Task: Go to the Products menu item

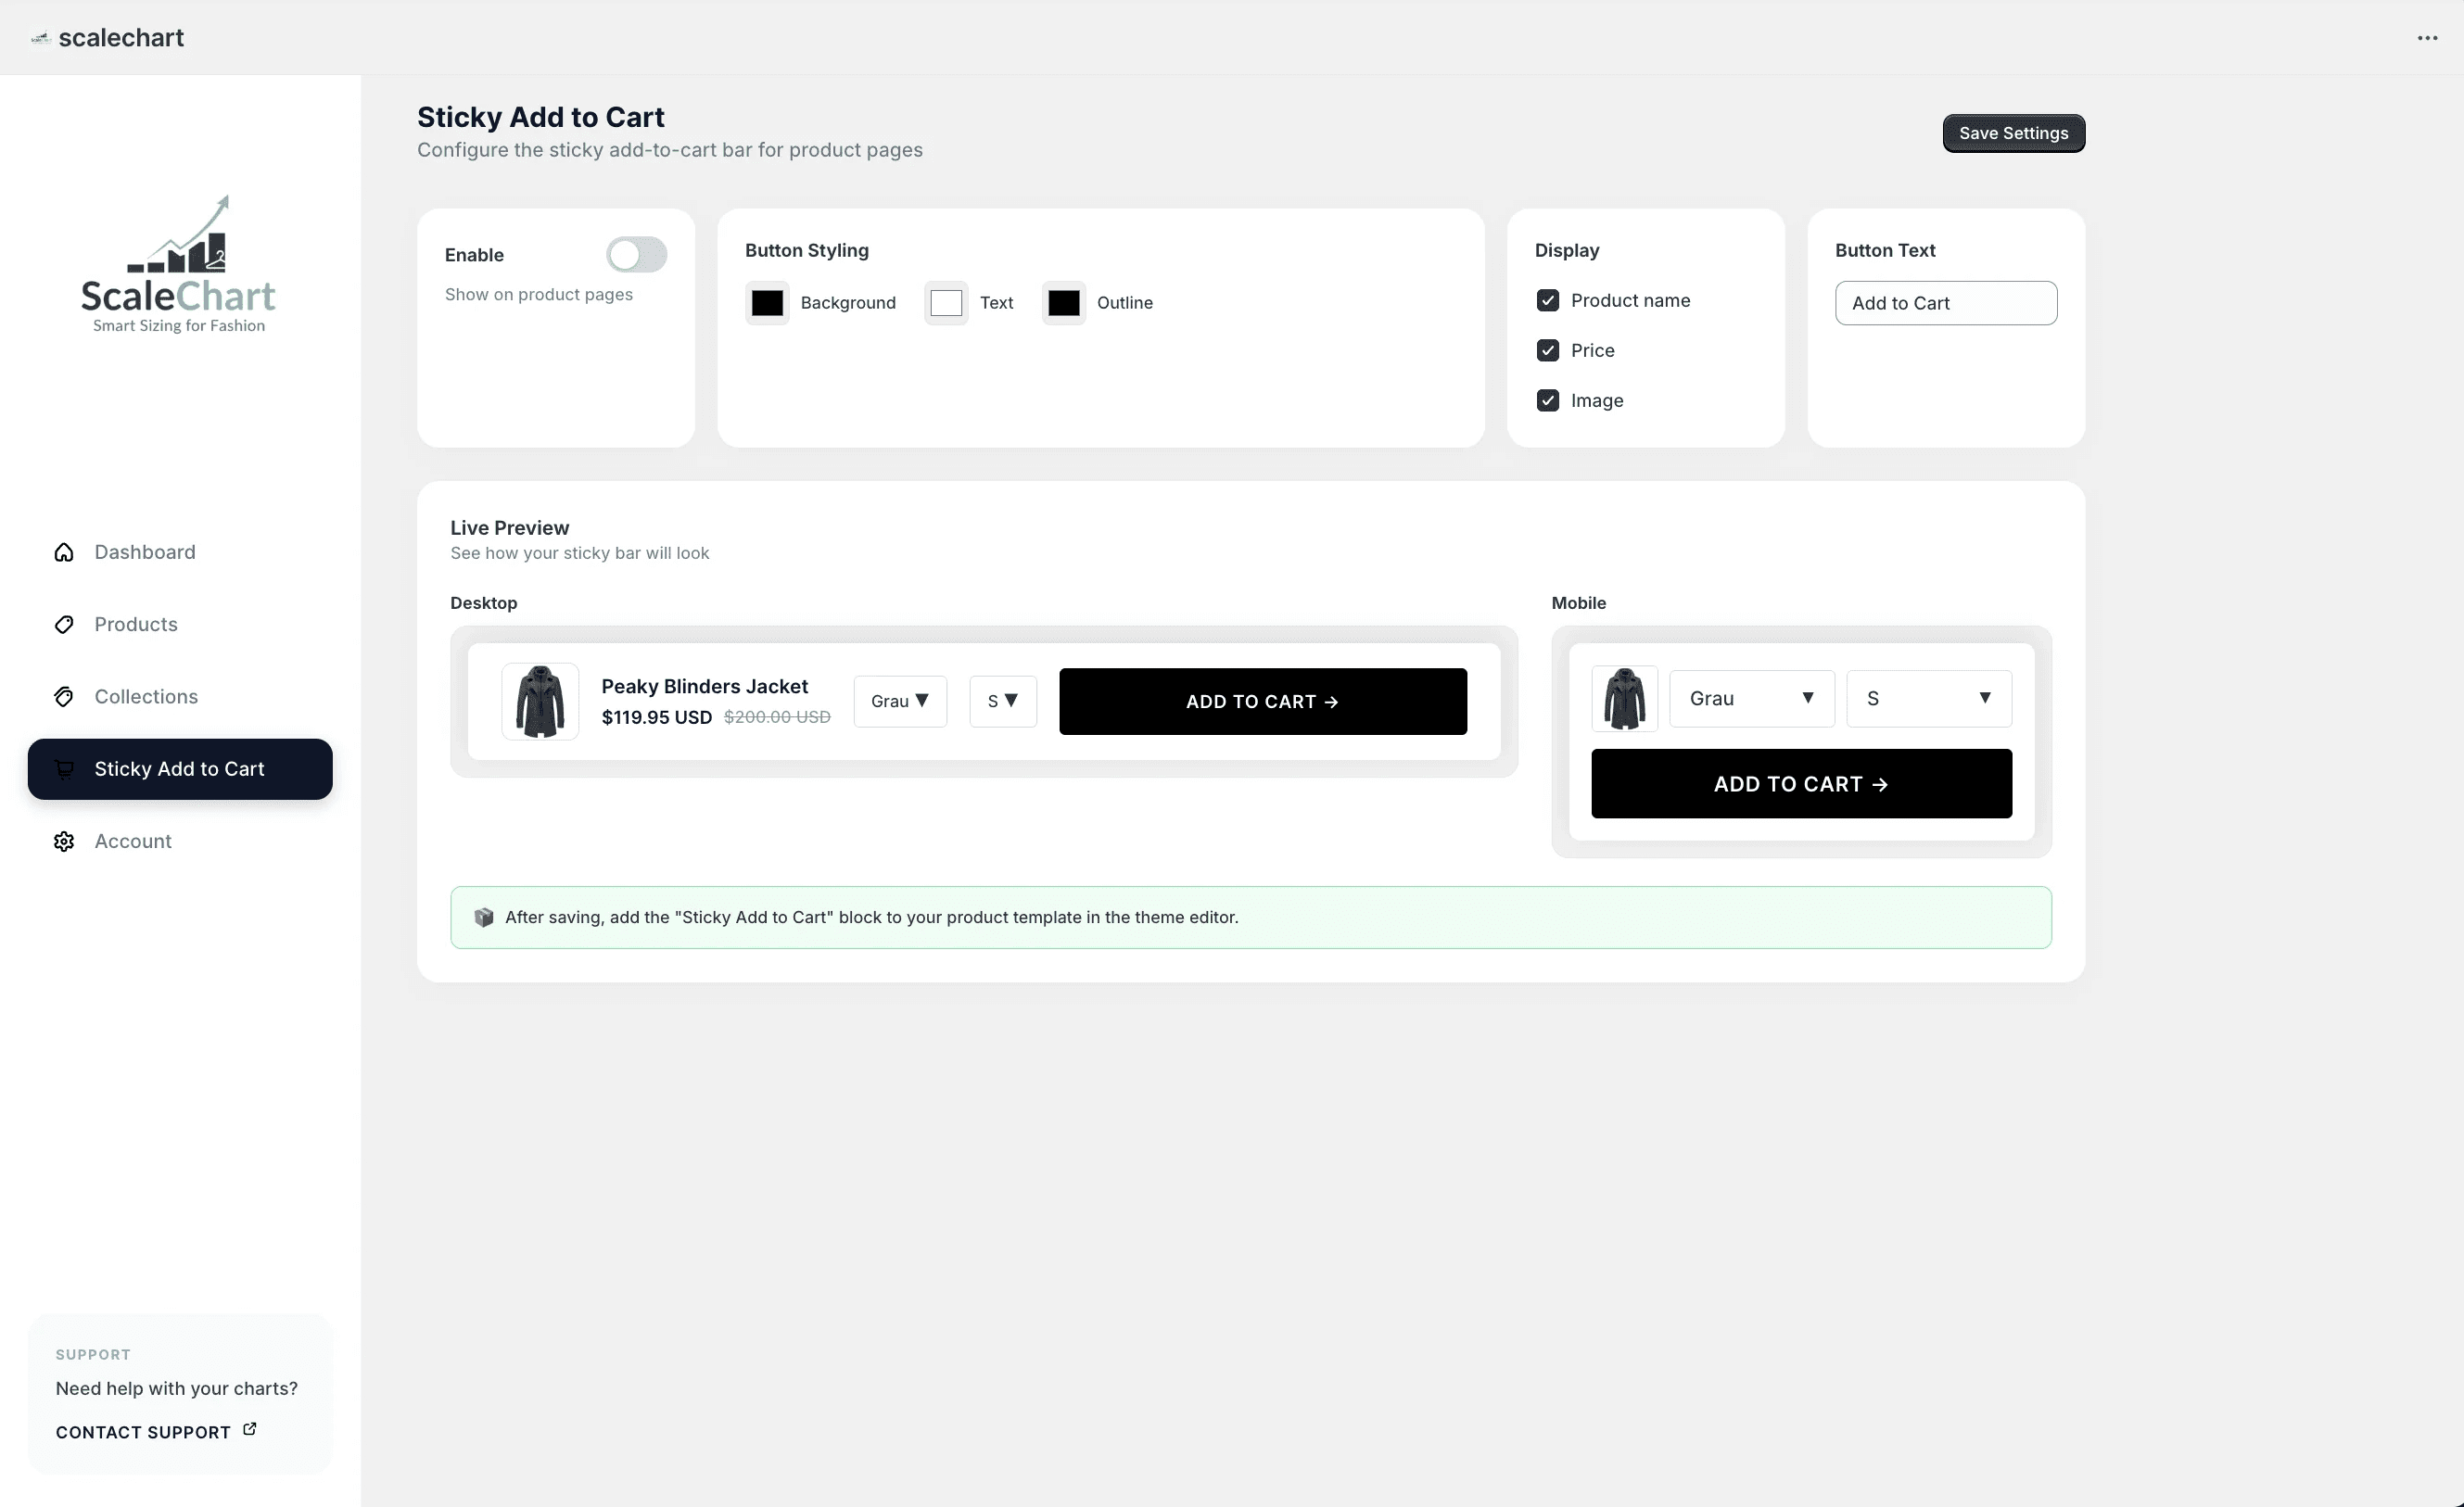Action: 136,624
